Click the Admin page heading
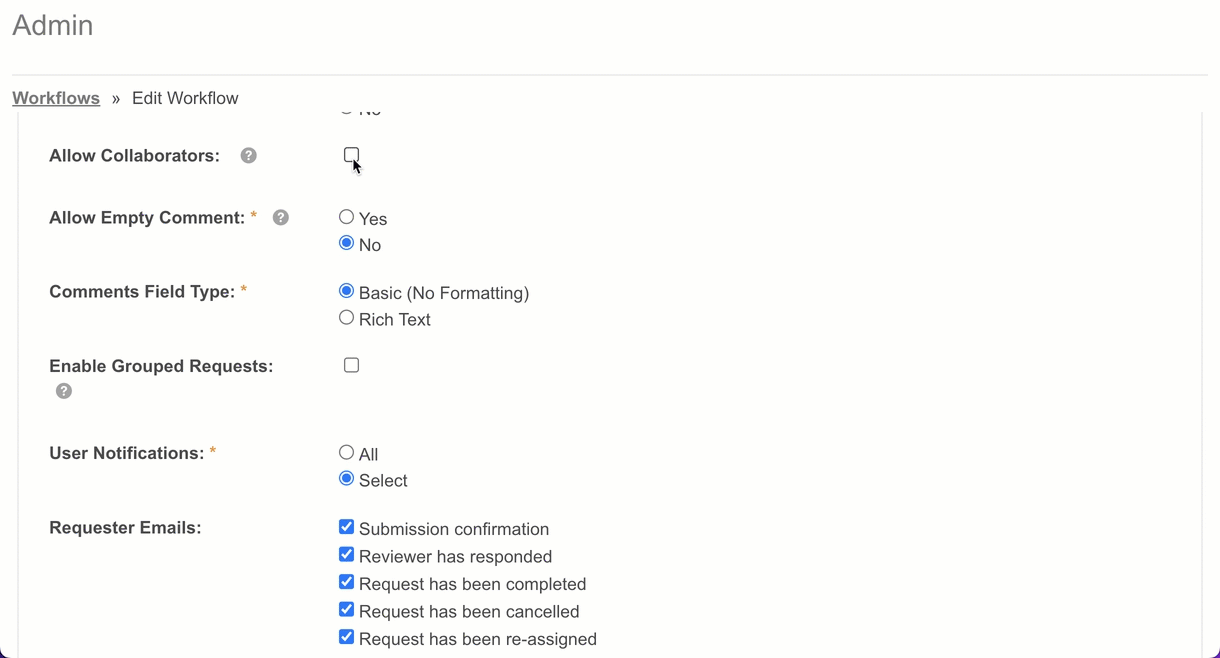Image resolution: width=1220 pixels, height=658 pixels. point(53,25)
